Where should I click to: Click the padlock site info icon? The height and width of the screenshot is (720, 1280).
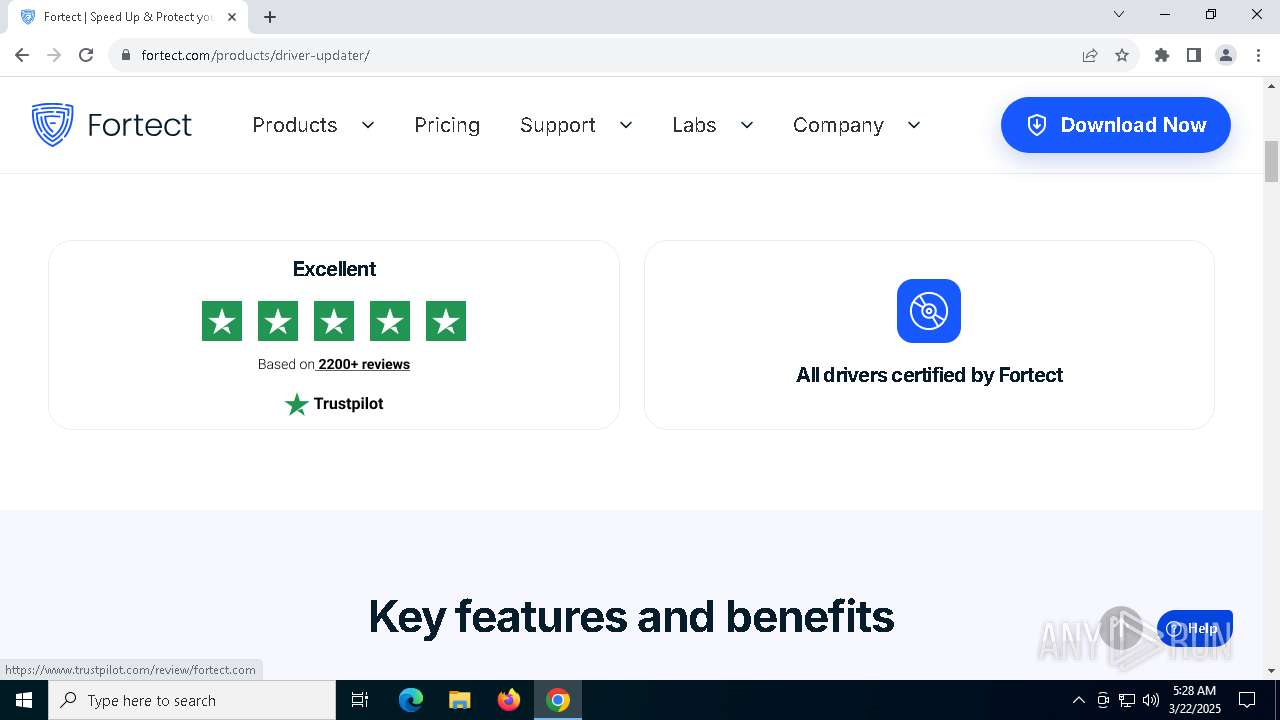pyautogui.click(x=126, y=55)
